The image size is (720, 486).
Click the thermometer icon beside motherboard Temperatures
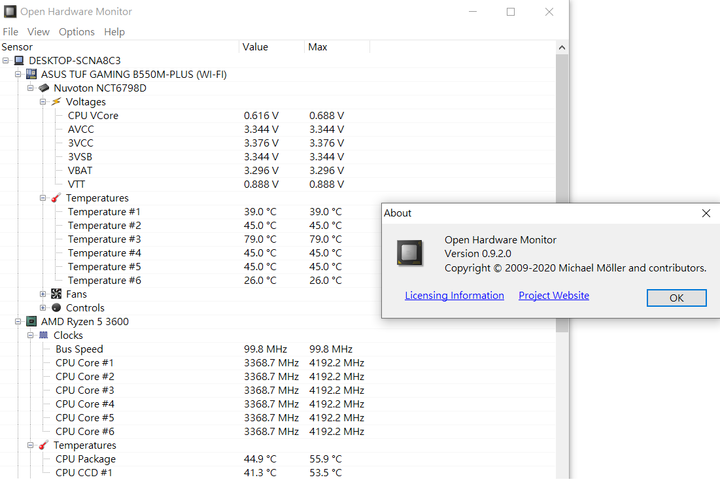click(56, 198)
